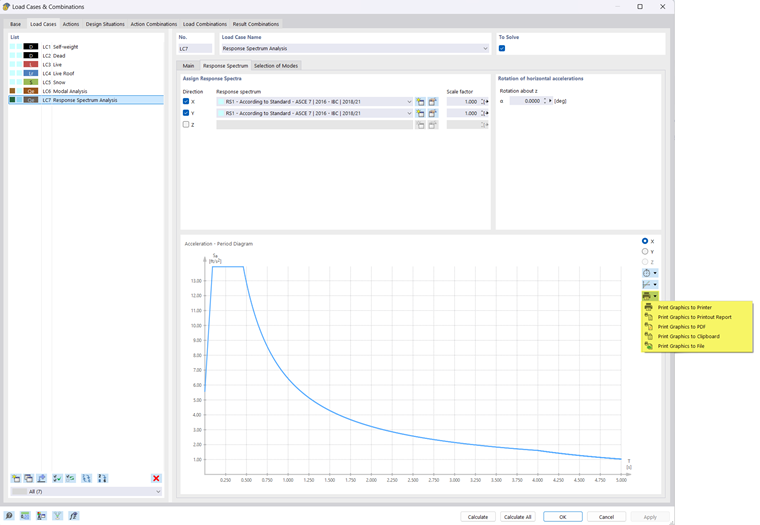Click the clock settings icon beside diagram

[x=647, y=273]
